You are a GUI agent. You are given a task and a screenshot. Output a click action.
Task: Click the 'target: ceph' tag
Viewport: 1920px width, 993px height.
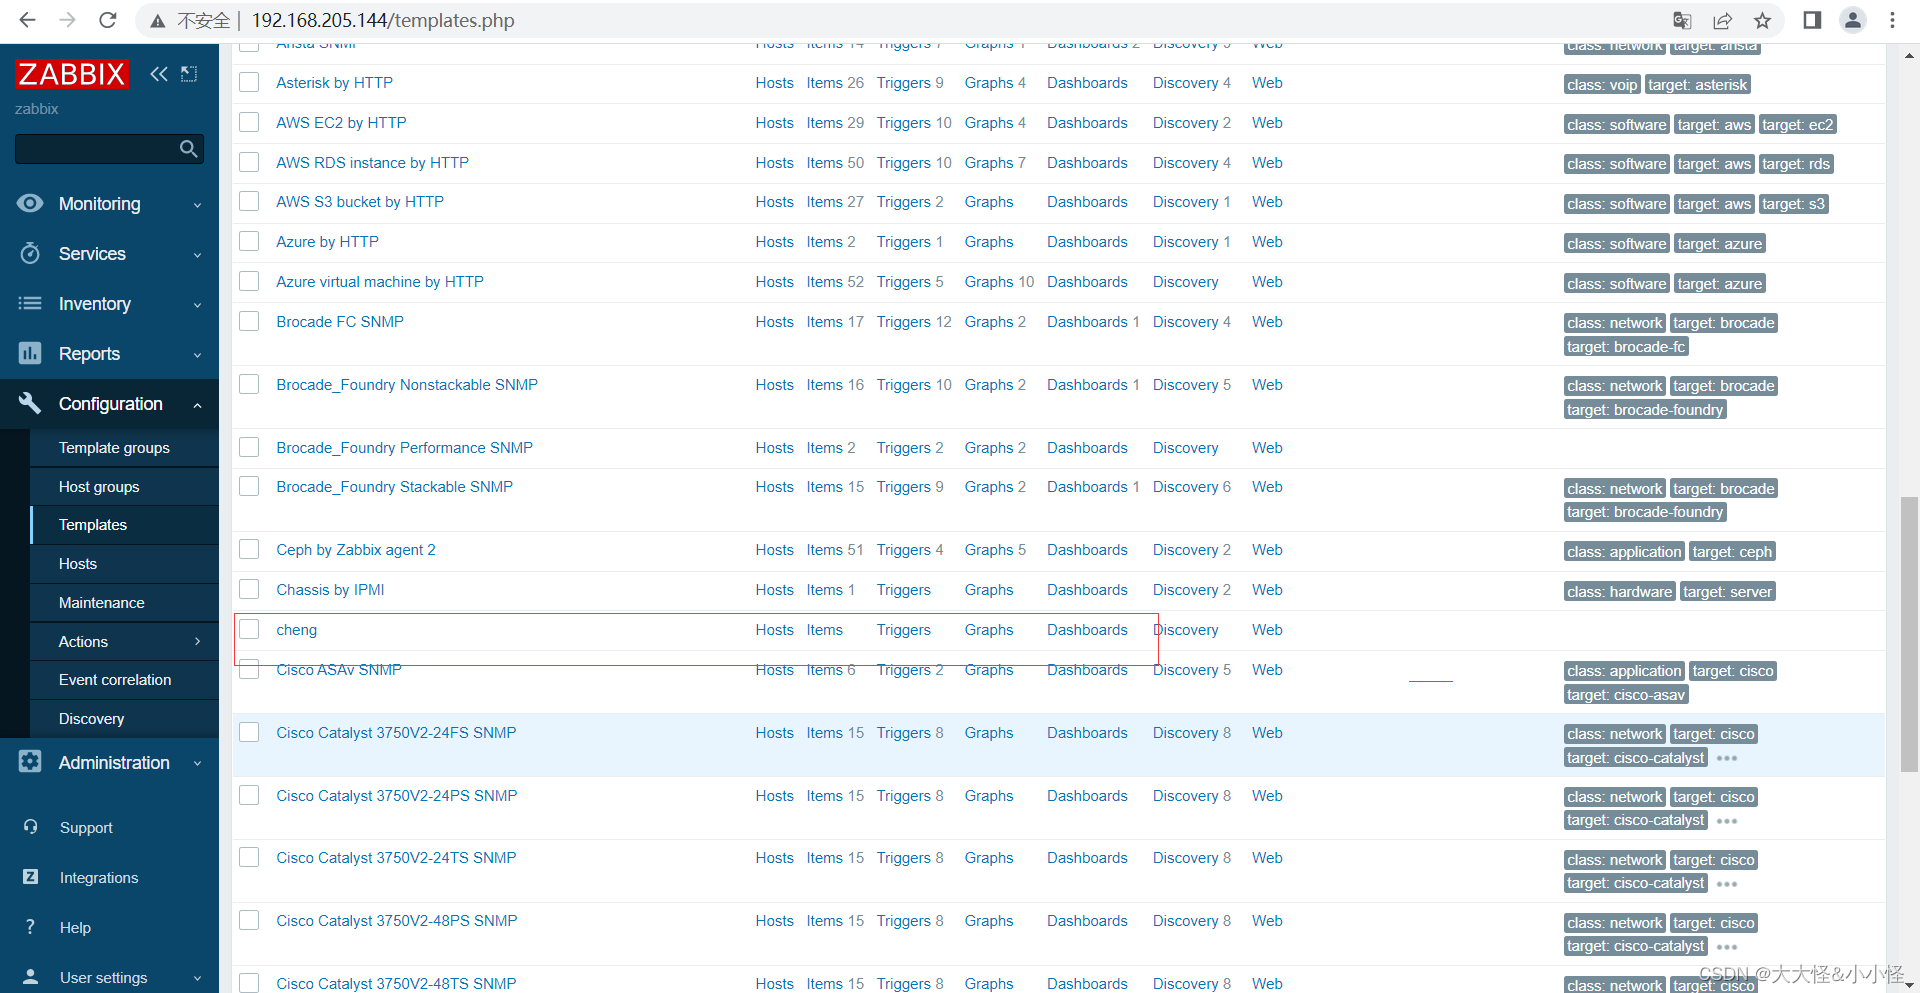1732,552
